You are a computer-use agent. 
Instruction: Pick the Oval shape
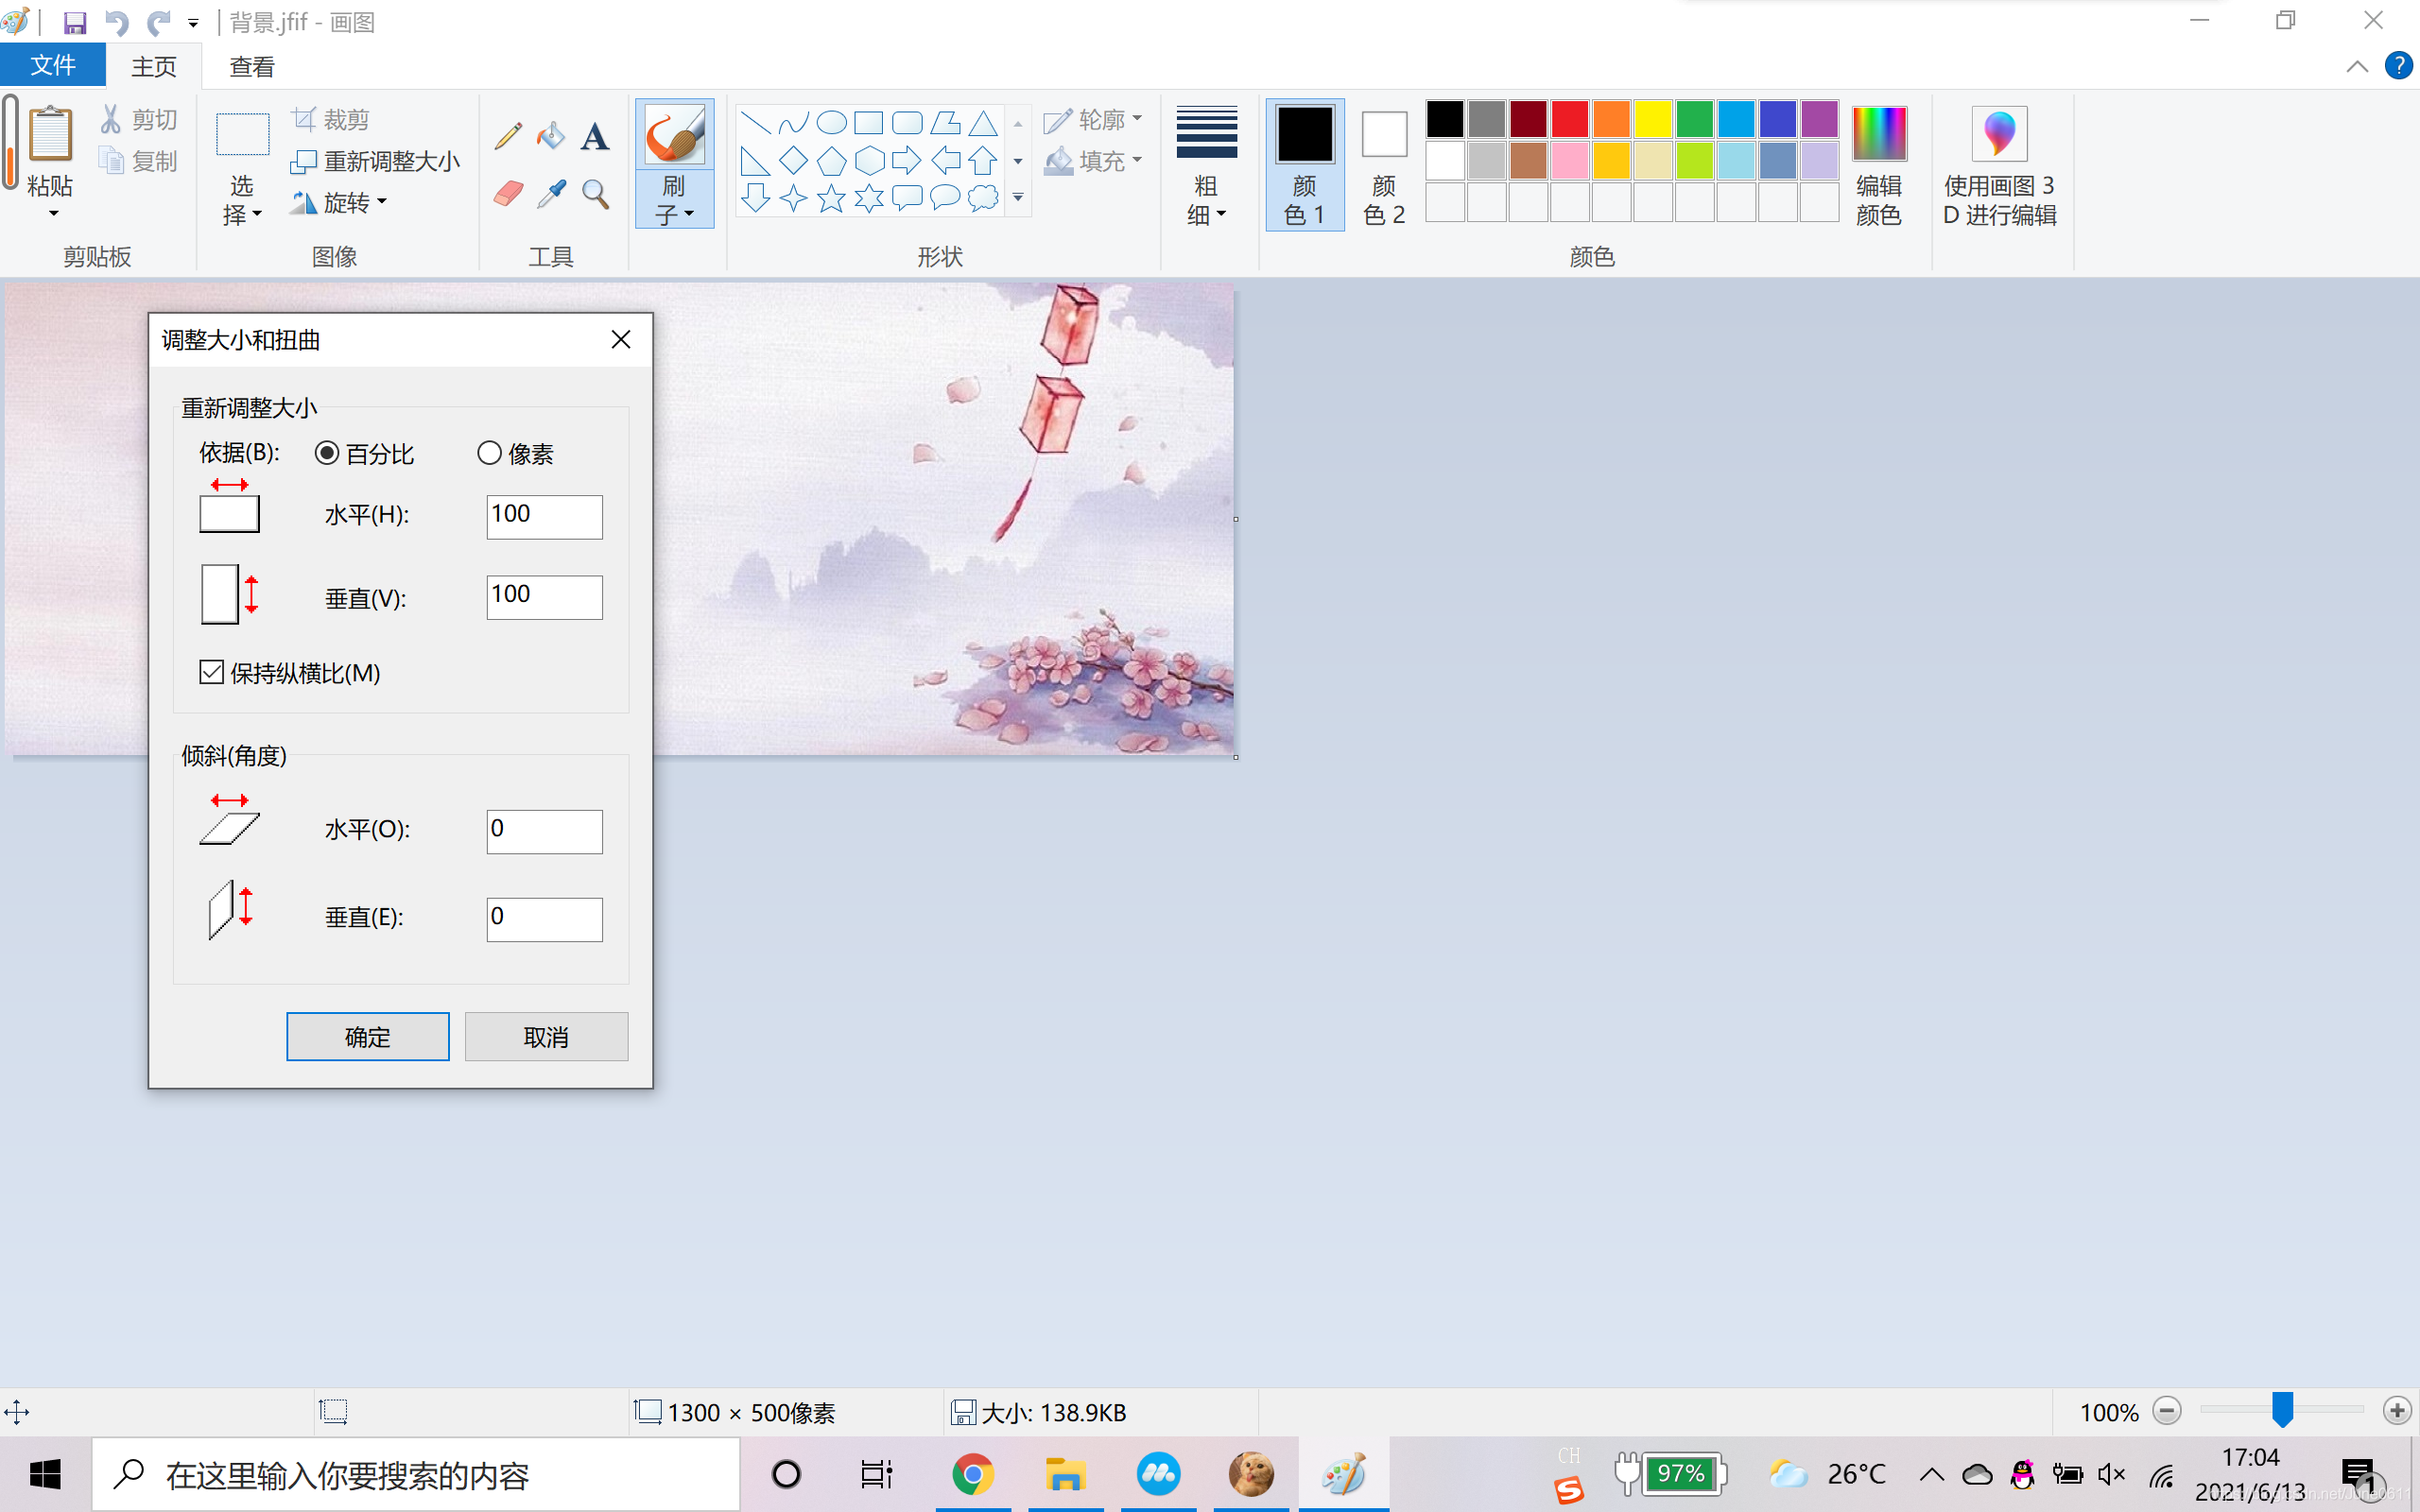(832, 123)
